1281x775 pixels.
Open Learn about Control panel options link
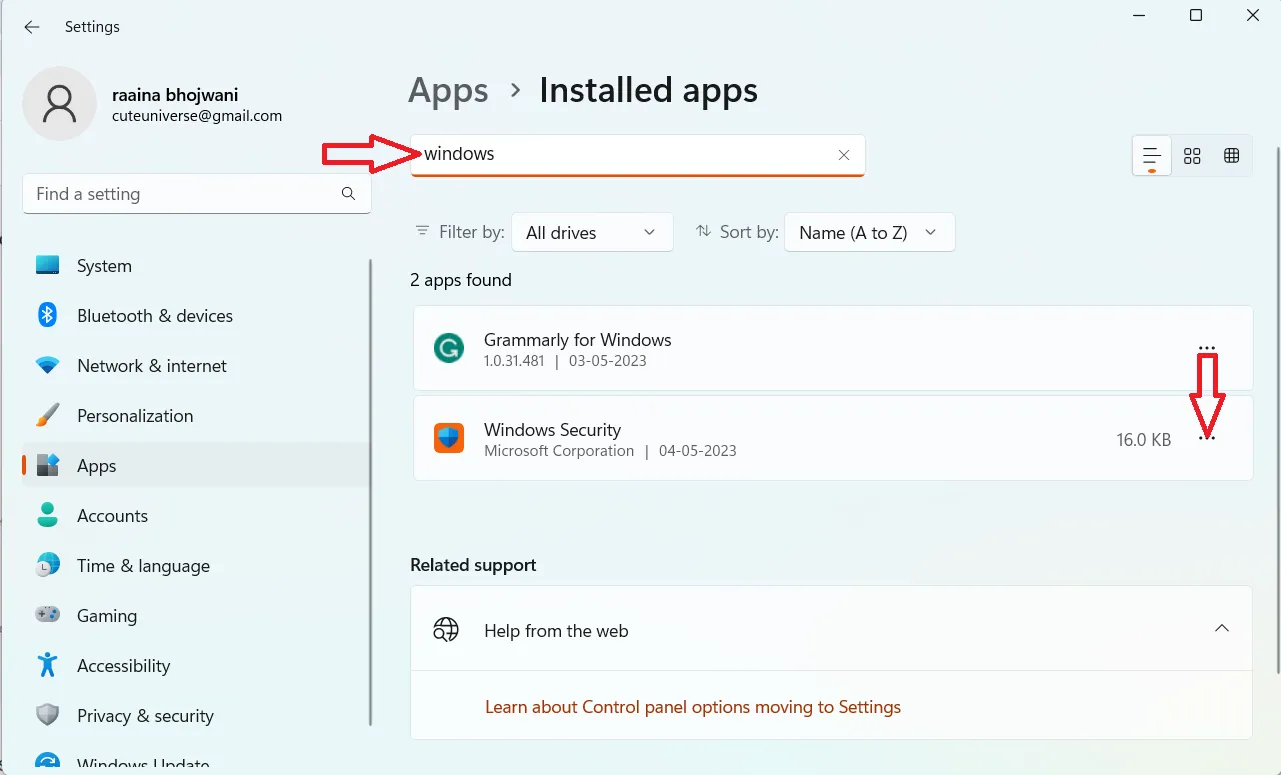coord(693,707)
